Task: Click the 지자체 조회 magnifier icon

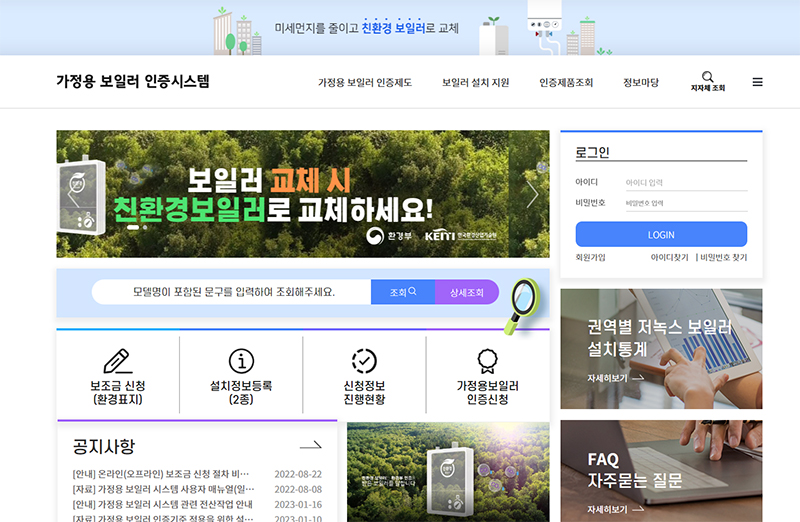Action: tap(708, 77)
